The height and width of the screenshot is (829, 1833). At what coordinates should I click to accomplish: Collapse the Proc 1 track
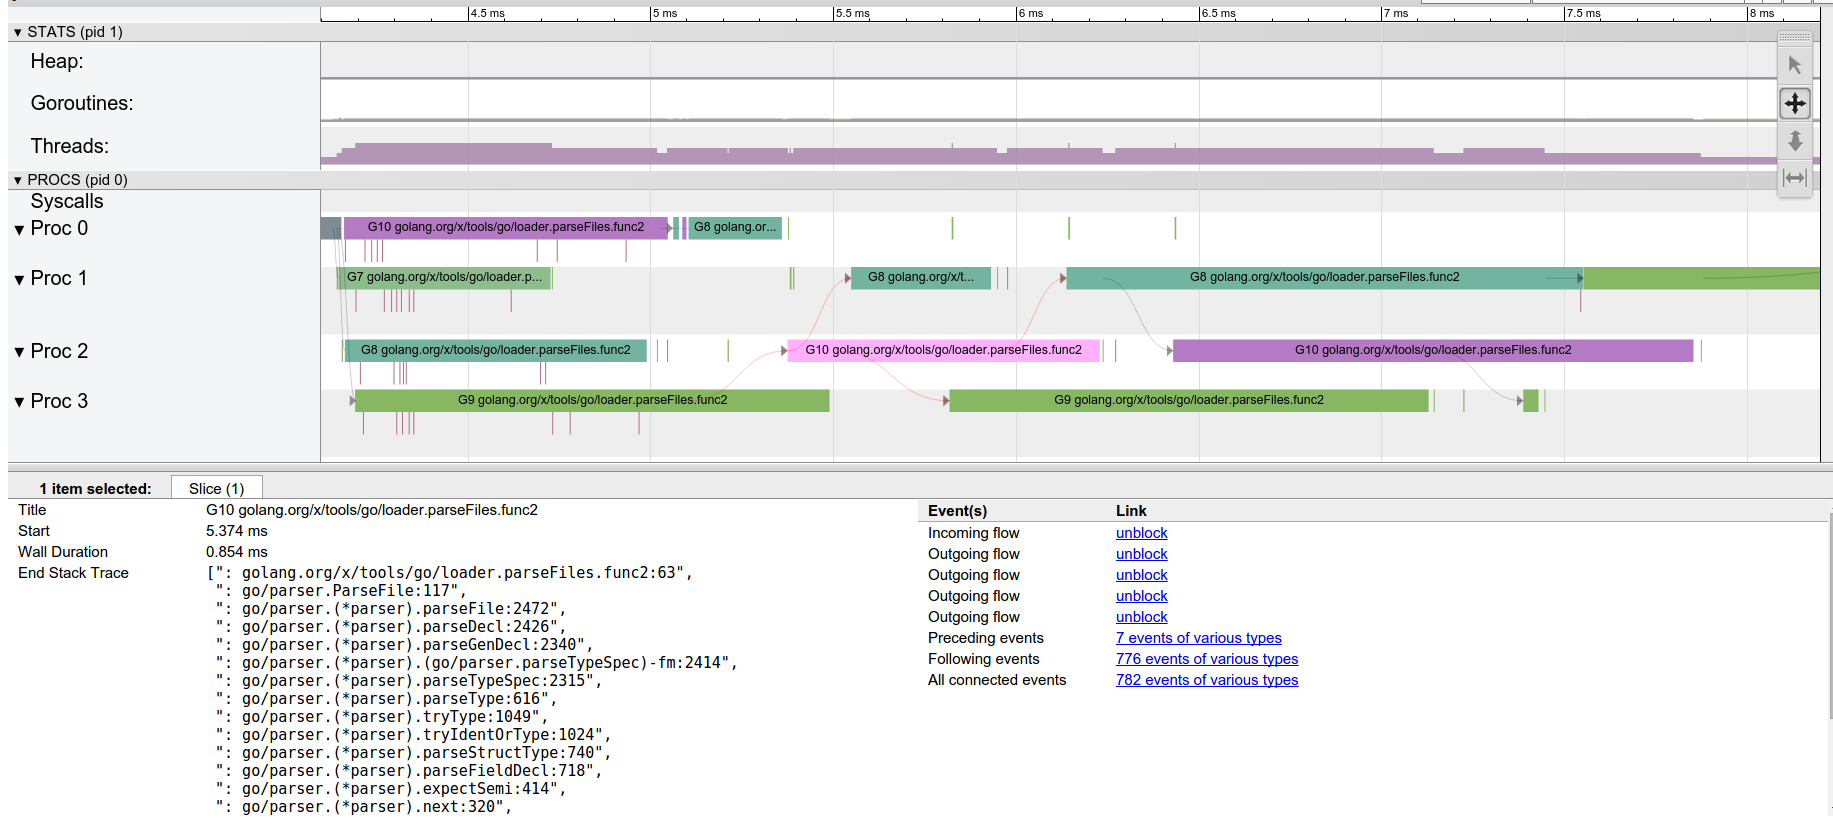pyautogui.click(x=19, y=280)
